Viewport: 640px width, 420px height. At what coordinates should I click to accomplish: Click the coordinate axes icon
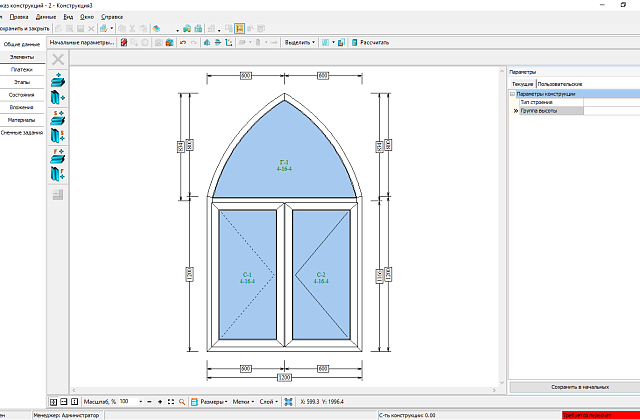coord(229,42)
